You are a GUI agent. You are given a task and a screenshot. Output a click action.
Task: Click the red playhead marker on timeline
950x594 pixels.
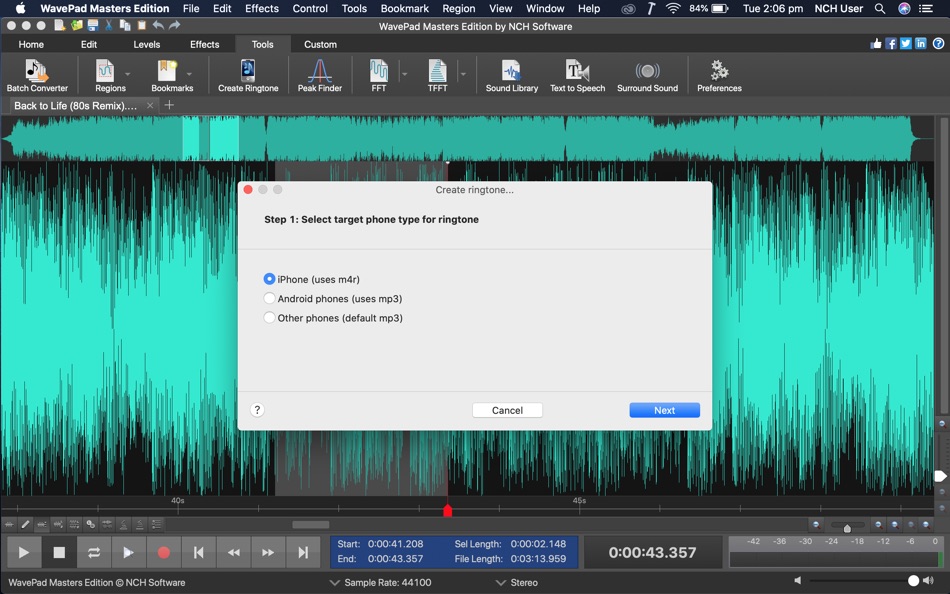[x=448, y=510]
